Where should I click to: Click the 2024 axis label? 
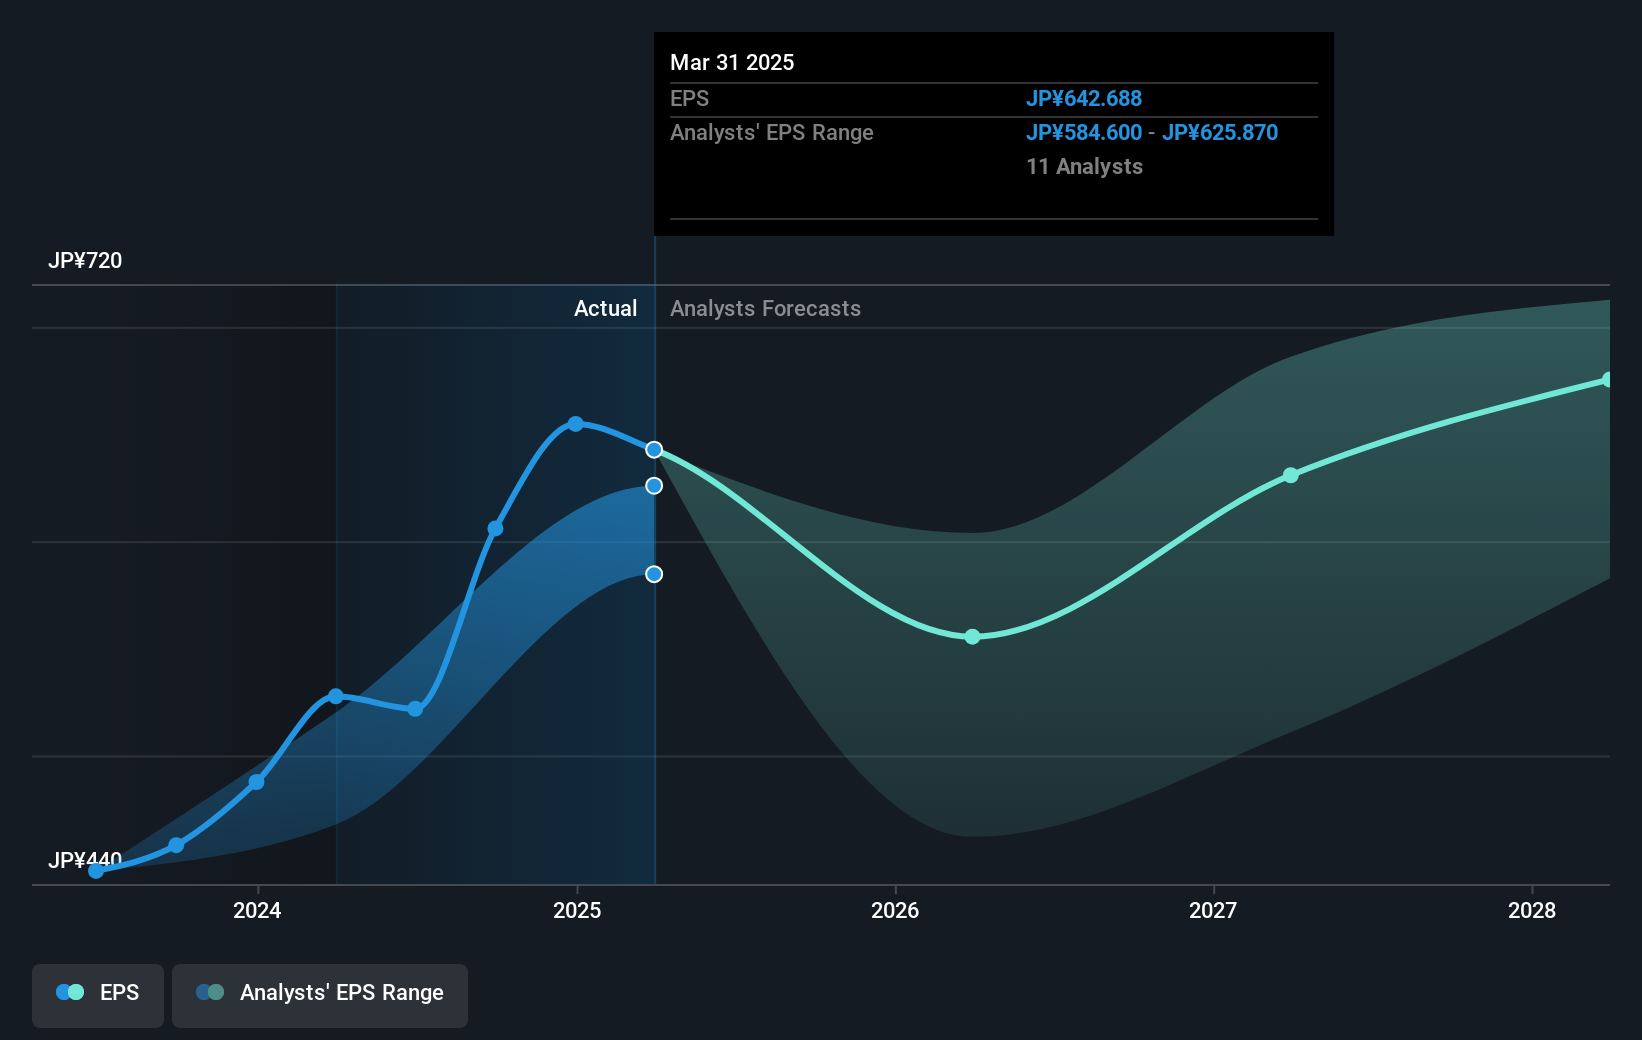point(257,910)
